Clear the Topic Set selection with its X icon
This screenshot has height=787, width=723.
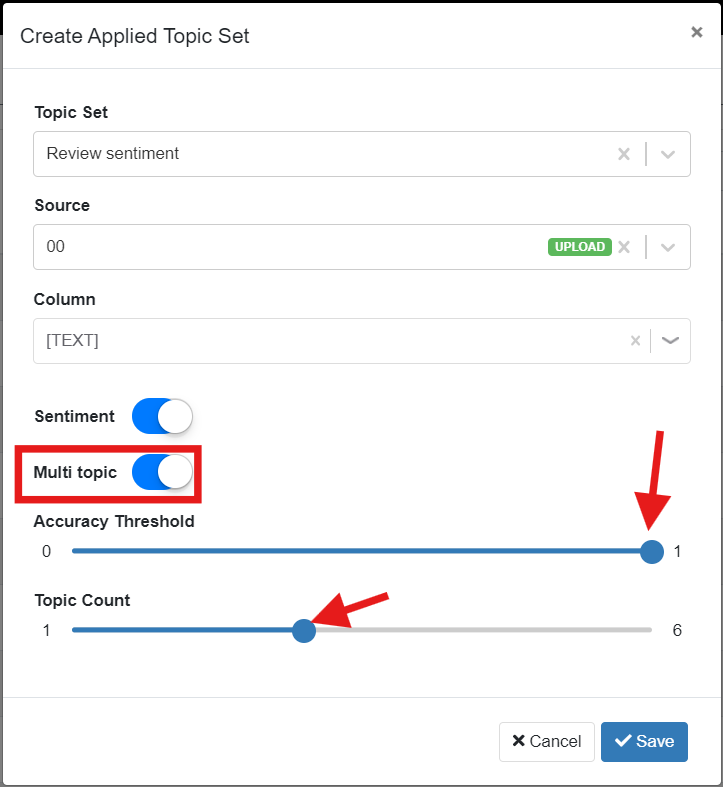pos(624,154)
